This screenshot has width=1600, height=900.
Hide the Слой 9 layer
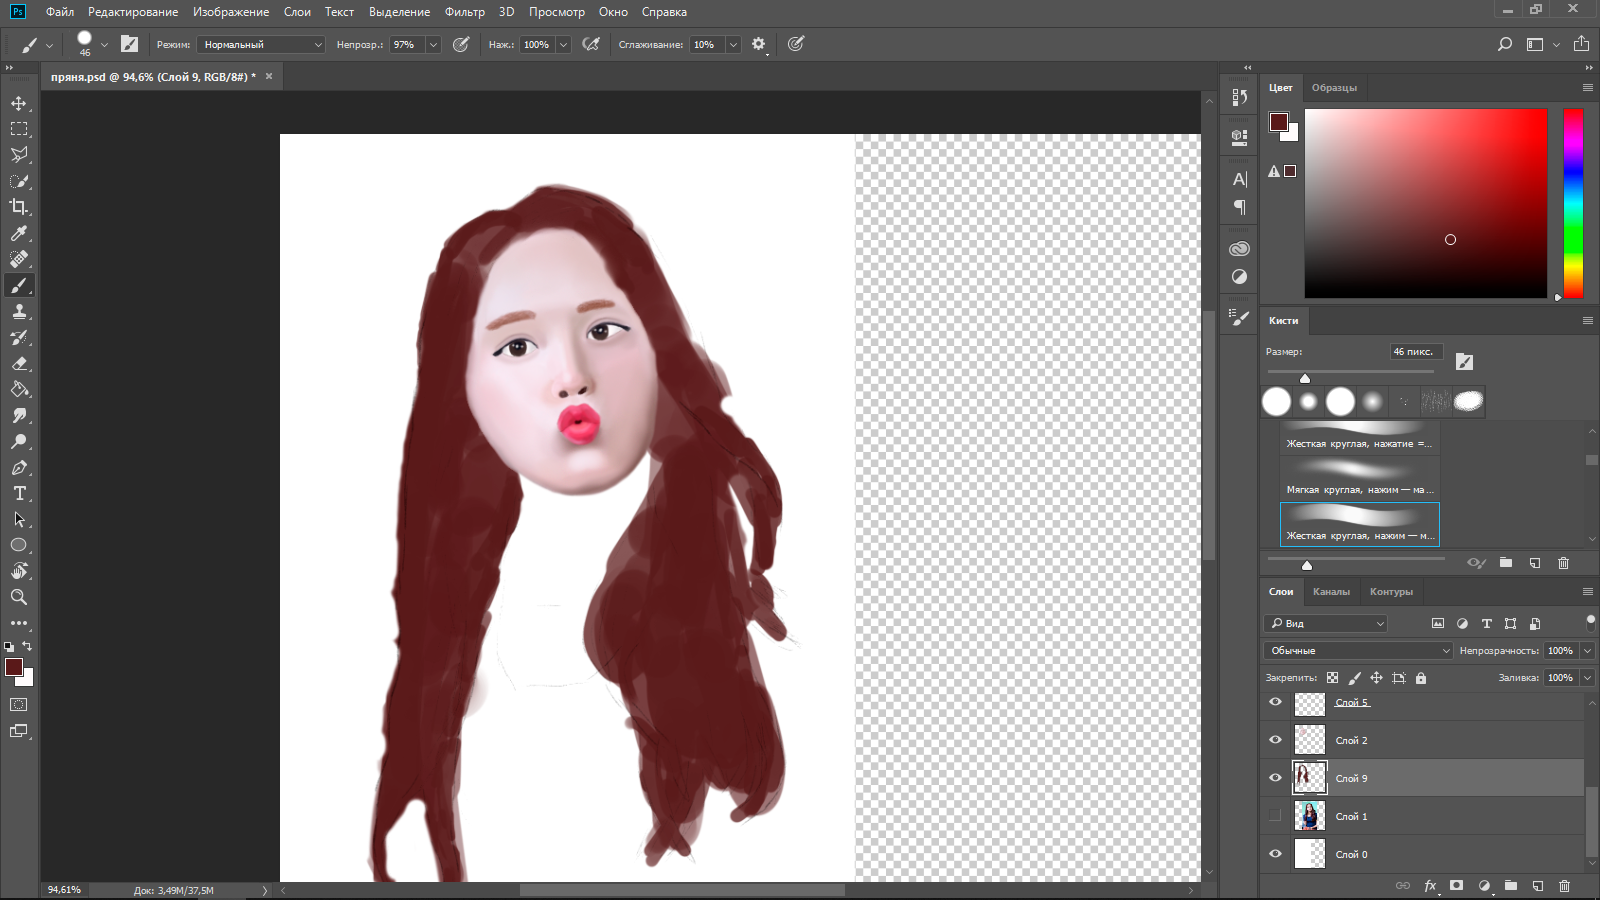(x=1275, y=778)
